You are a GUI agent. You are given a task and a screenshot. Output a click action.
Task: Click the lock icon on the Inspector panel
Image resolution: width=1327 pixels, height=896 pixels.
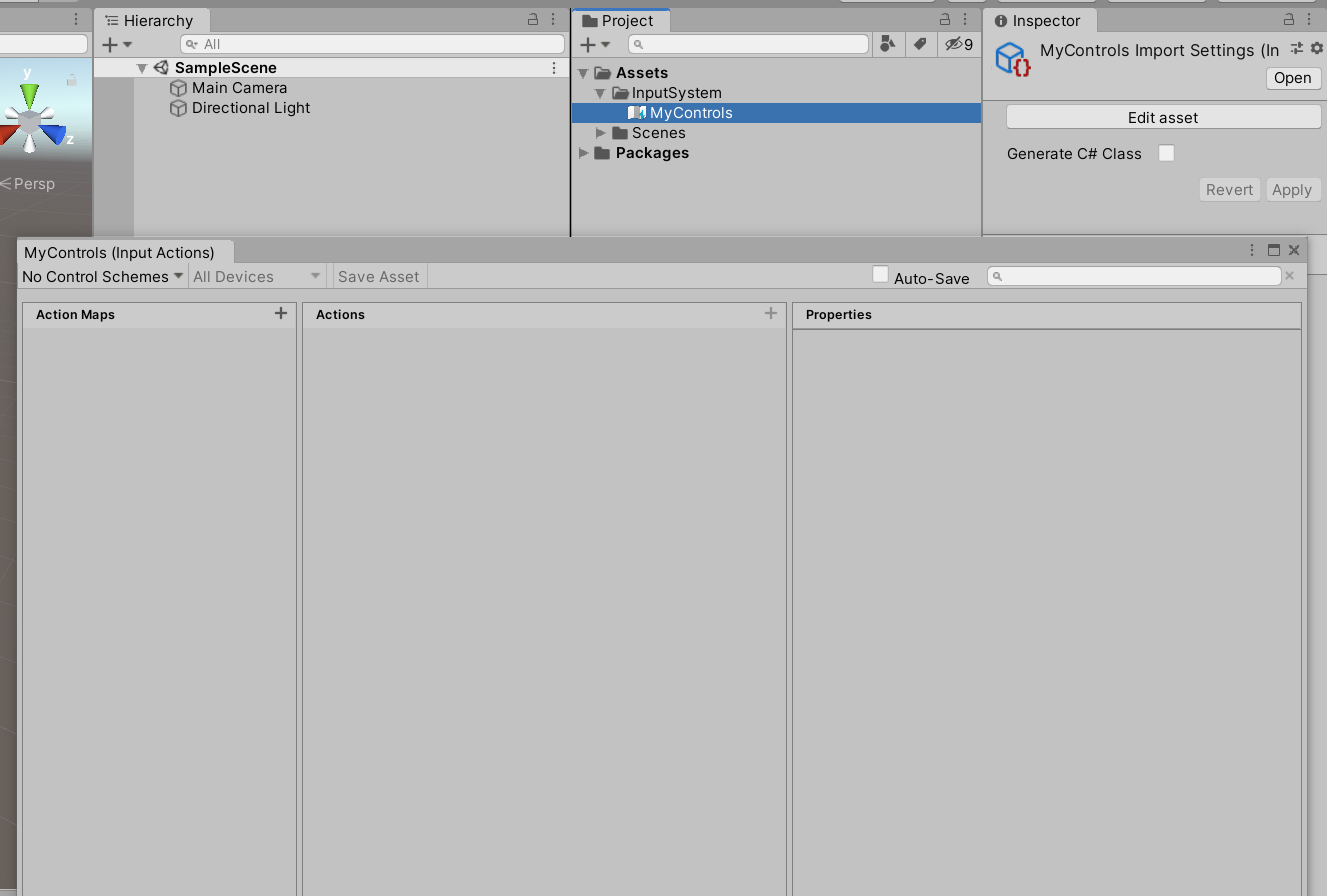click(1288, 20)
